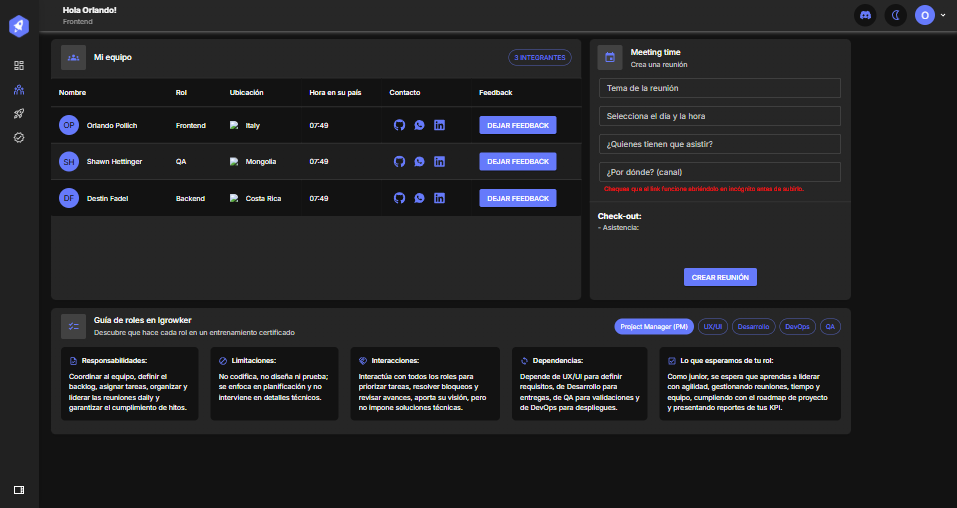The width and height of the screenshot is (957, 508).
Task: Click the verified badge icon in sidebar
Action: click(x=19, y=137)
